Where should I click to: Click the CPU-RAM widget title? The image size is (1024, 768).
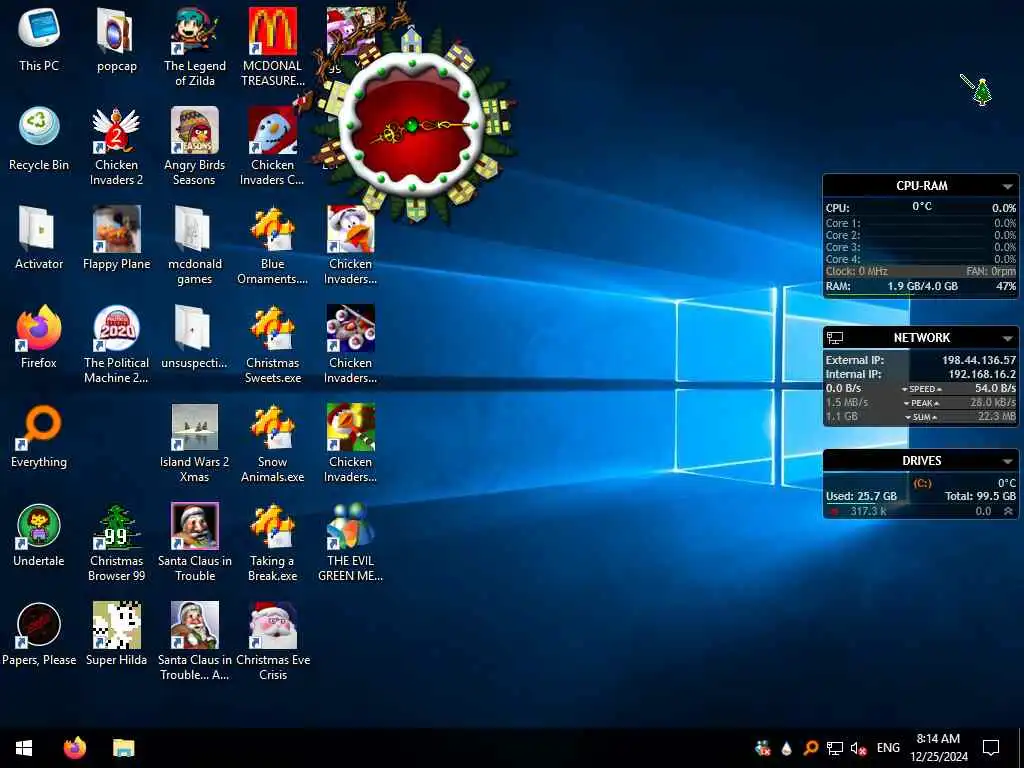point(921,186)
